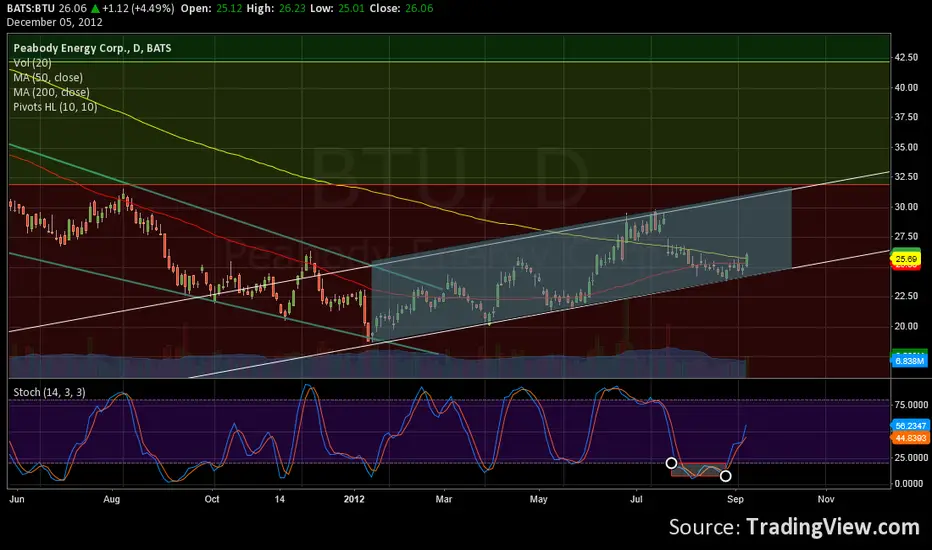This screenshot has width=932, height=550.
Task: Click the Jul label on time axis
Action: pyautogui.click(x=637, y=499)
